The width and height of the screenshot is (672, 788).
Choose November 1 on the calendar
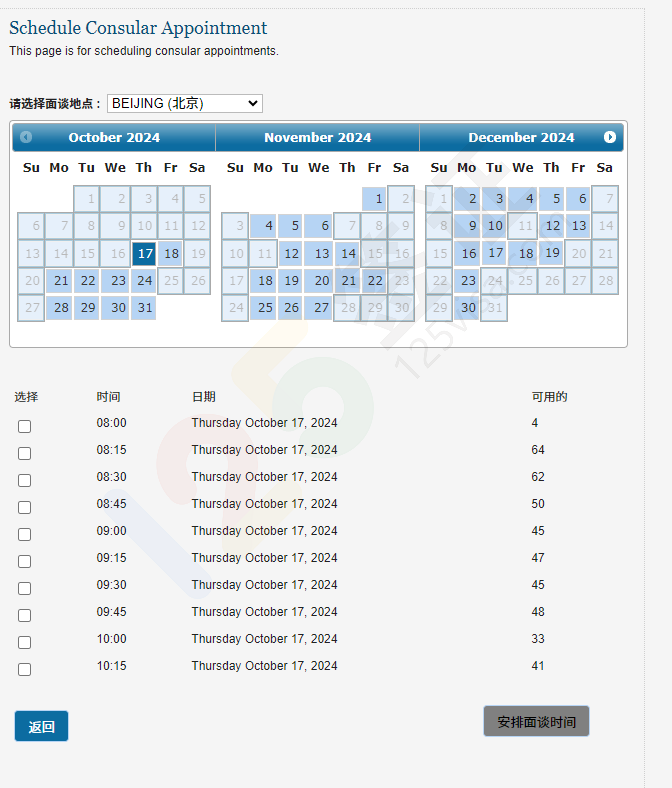click(x=375, y=200)
